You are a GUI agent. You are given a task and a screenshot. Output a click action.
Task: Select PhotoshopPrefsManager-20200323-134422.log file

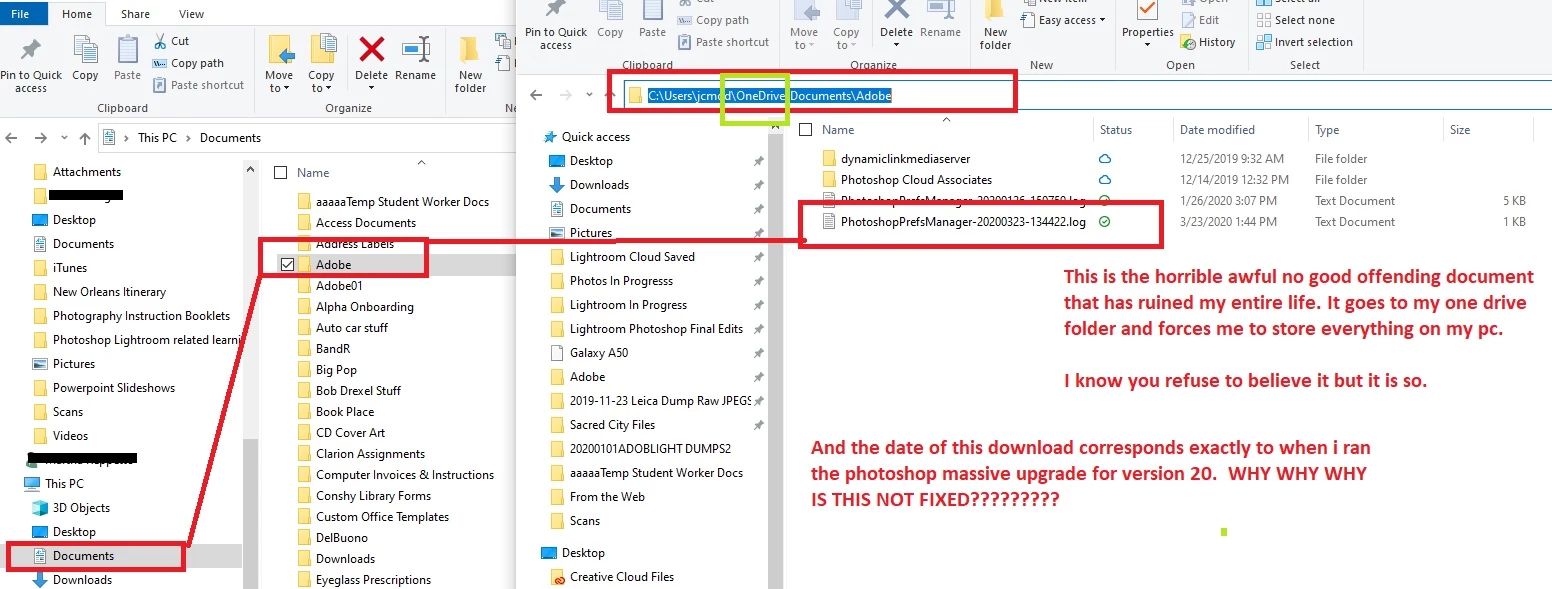963,222
